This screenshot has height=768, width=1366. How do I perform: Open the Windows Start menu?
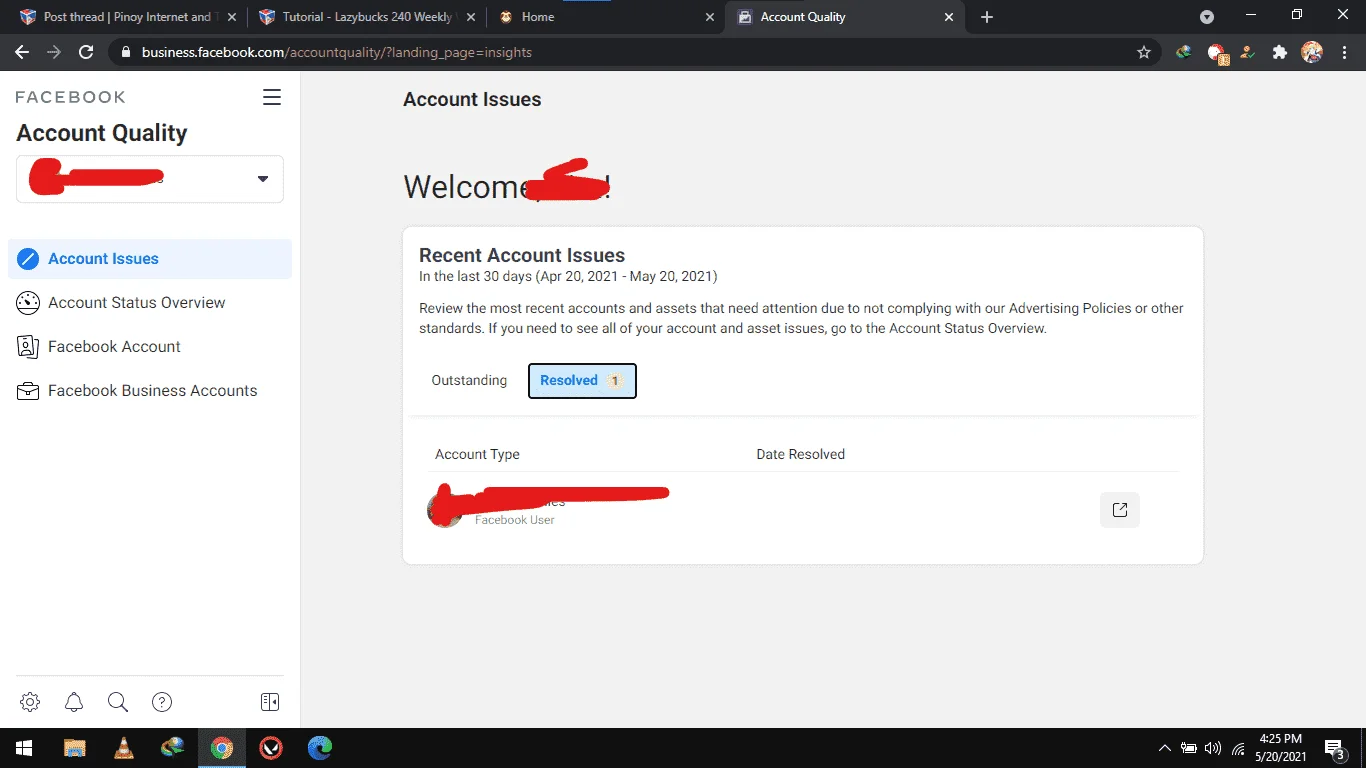click(x=23, y=748)
